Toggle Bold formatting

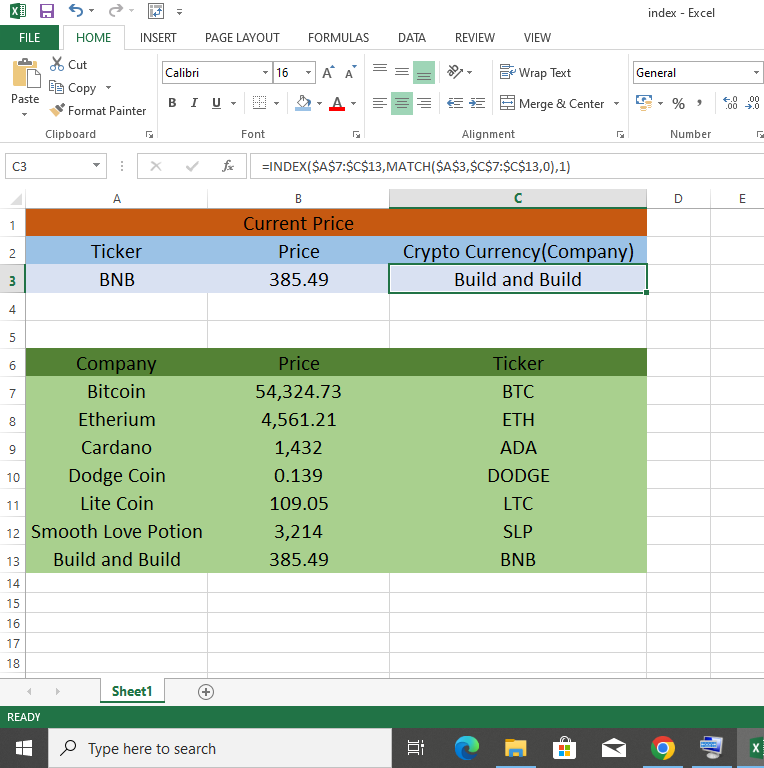[172, 103]
